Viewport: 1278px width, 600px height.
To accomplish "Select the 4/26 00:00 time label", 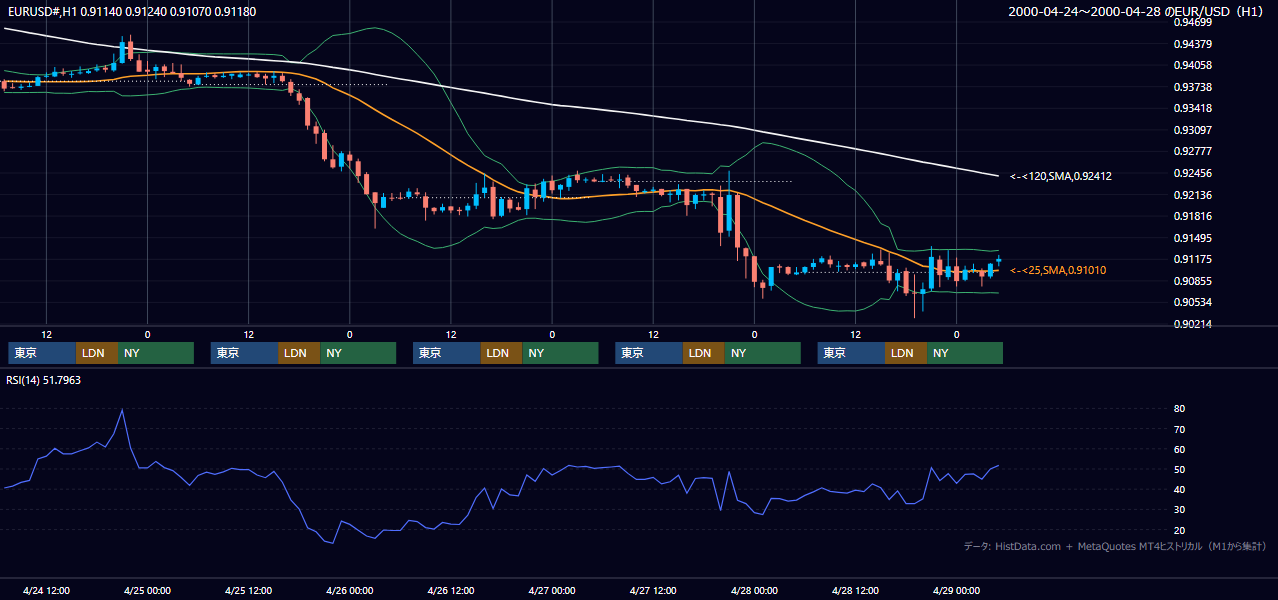I will click(349, 590).
